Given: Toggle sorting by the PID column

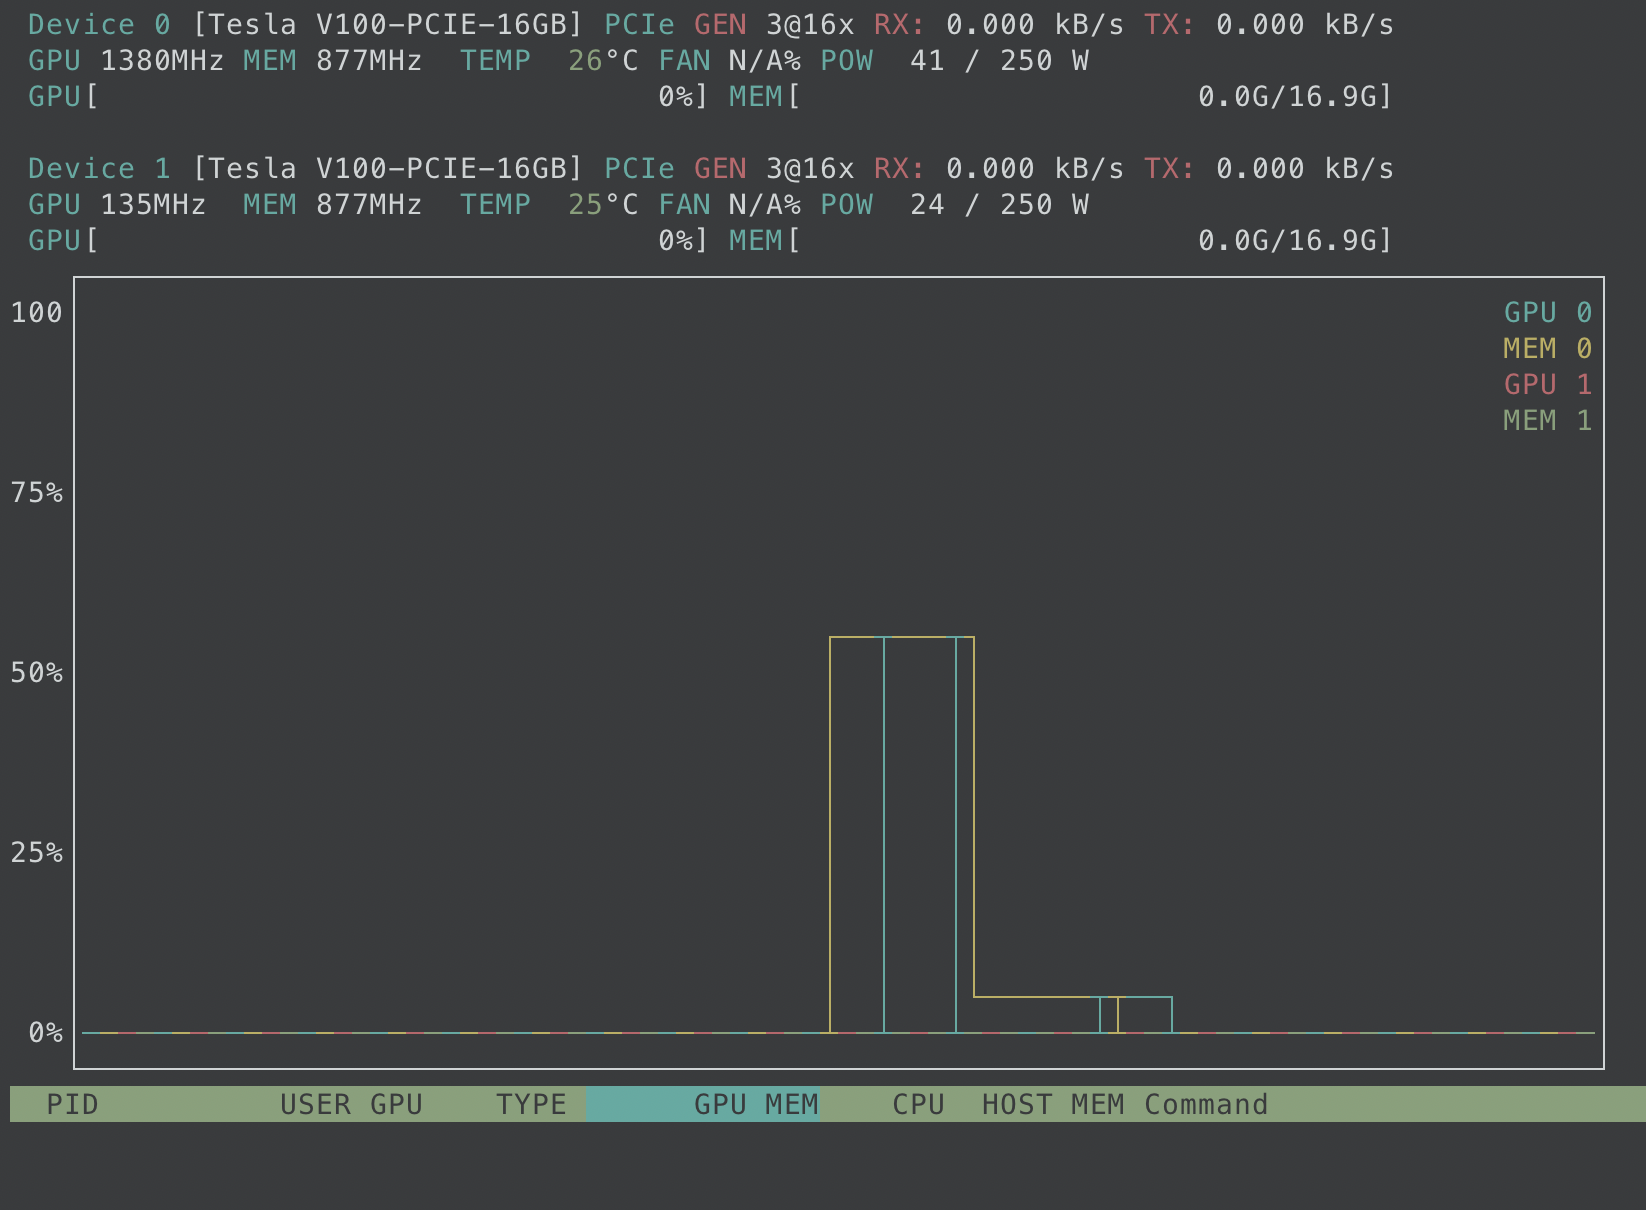Looking at the screenshot, I should 72,1104.
